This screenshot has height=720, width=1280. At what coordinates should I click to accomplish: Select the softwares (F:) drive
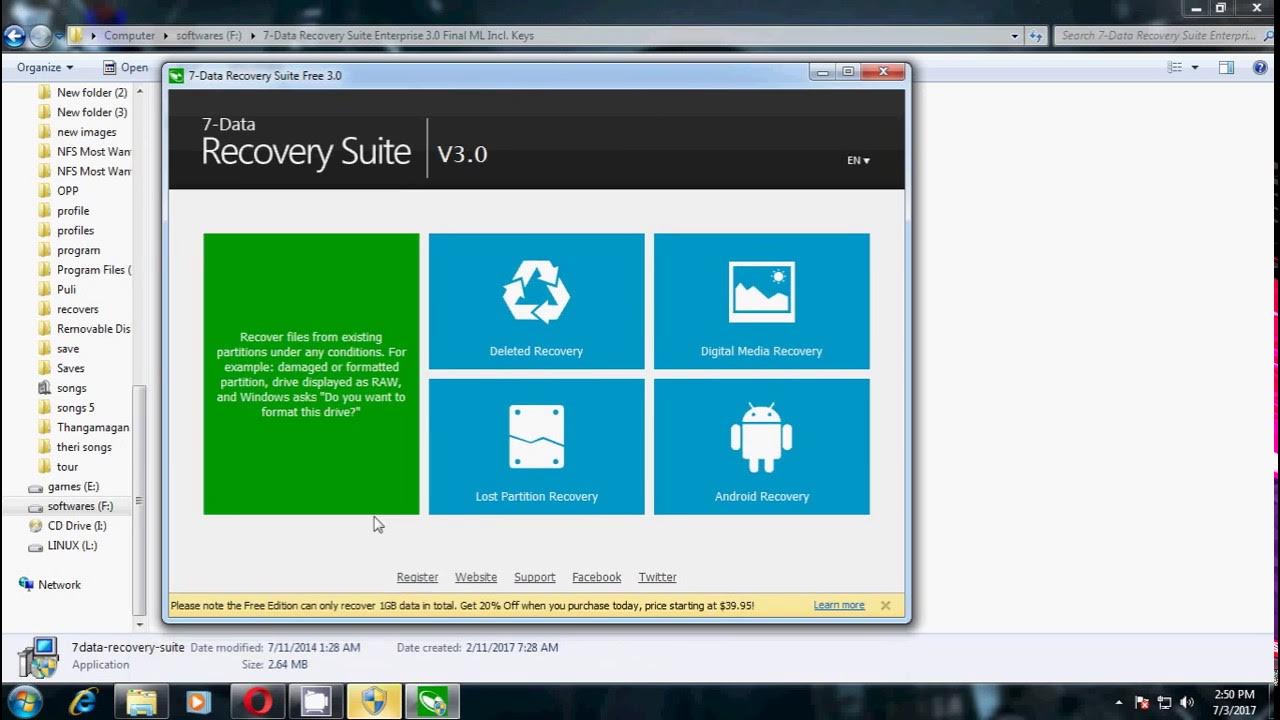(x=80, y=506)
